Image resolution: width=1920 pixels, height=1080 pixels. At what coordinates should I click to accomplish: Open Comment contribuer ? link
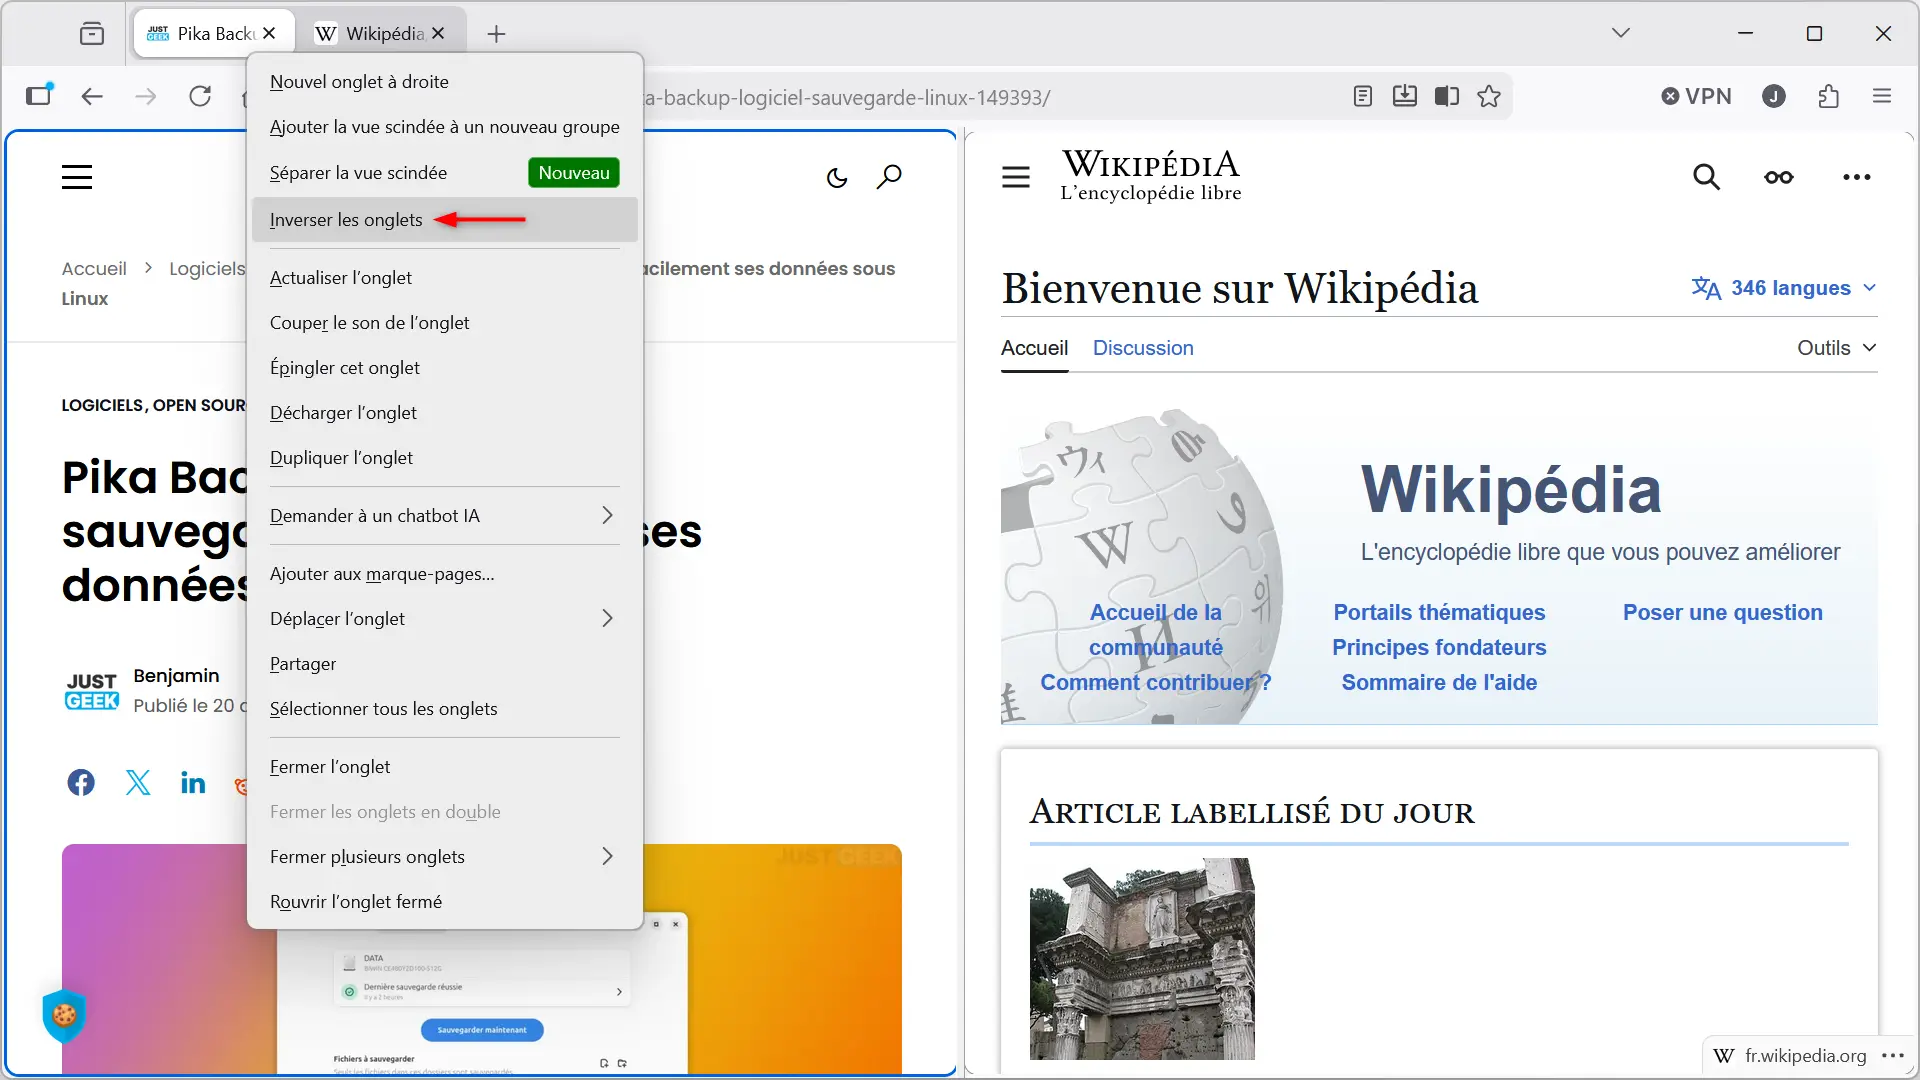click(1155, 682)
